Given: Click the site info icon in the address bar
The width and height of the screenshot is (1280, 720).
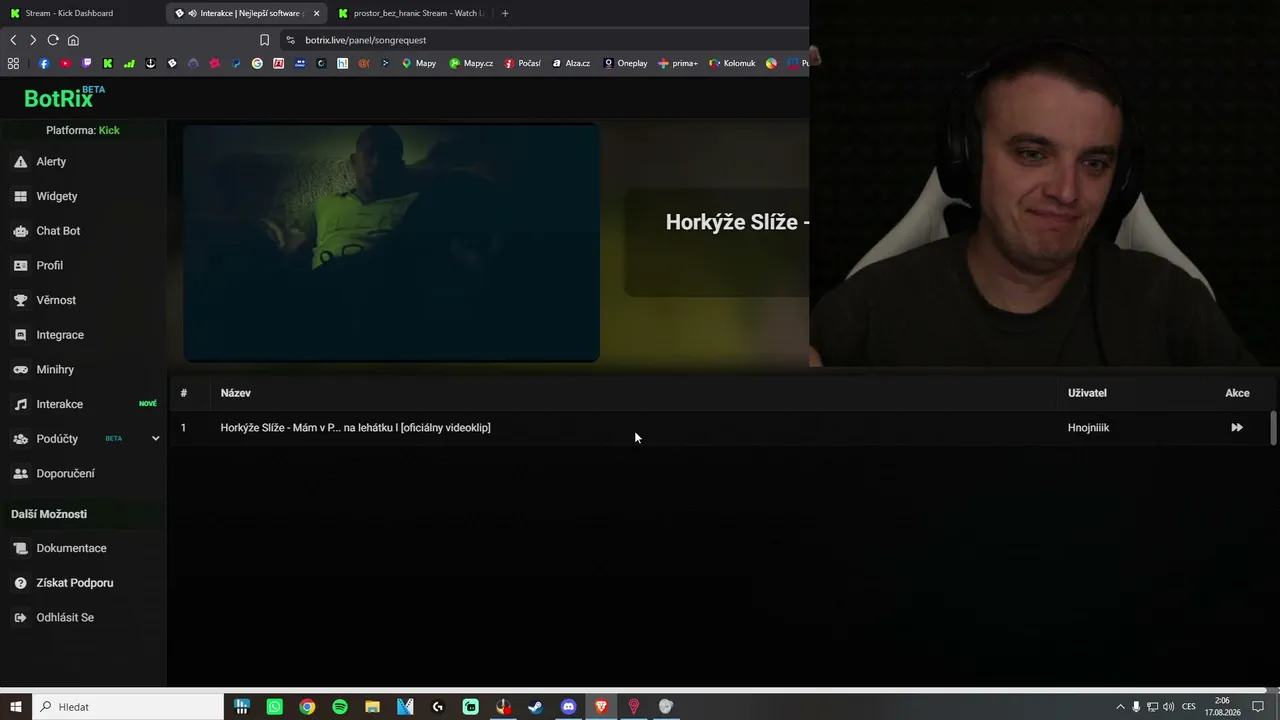Looking at the screenshot, I should point(290,40).
